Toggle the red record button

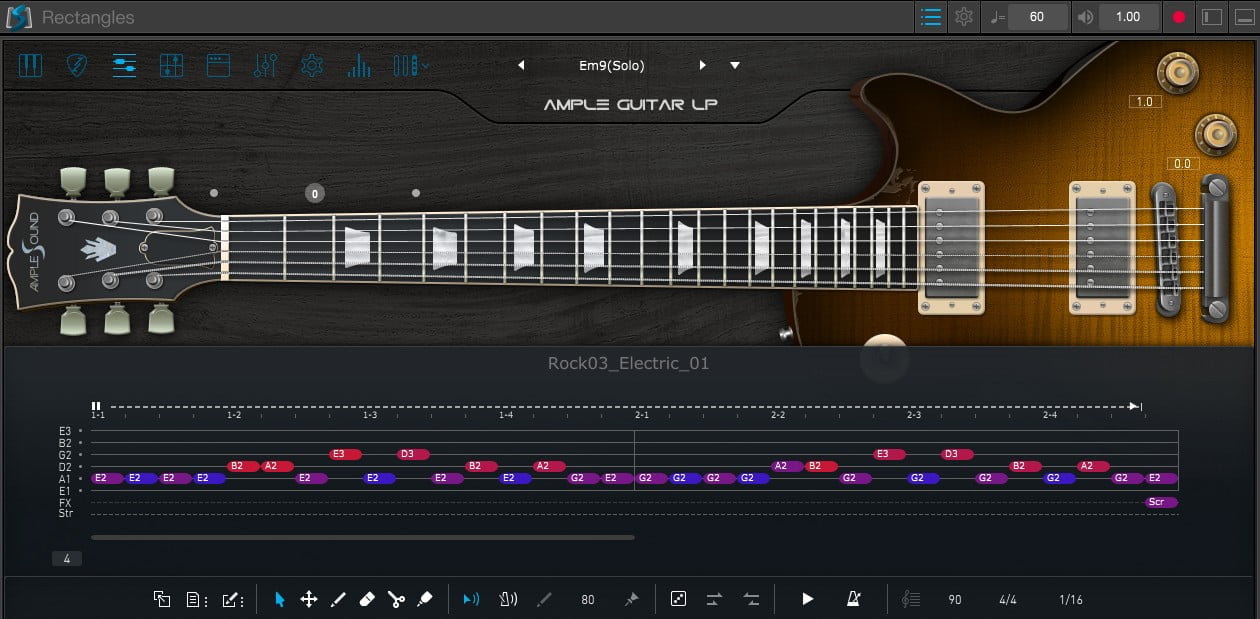coord(1179,17)
